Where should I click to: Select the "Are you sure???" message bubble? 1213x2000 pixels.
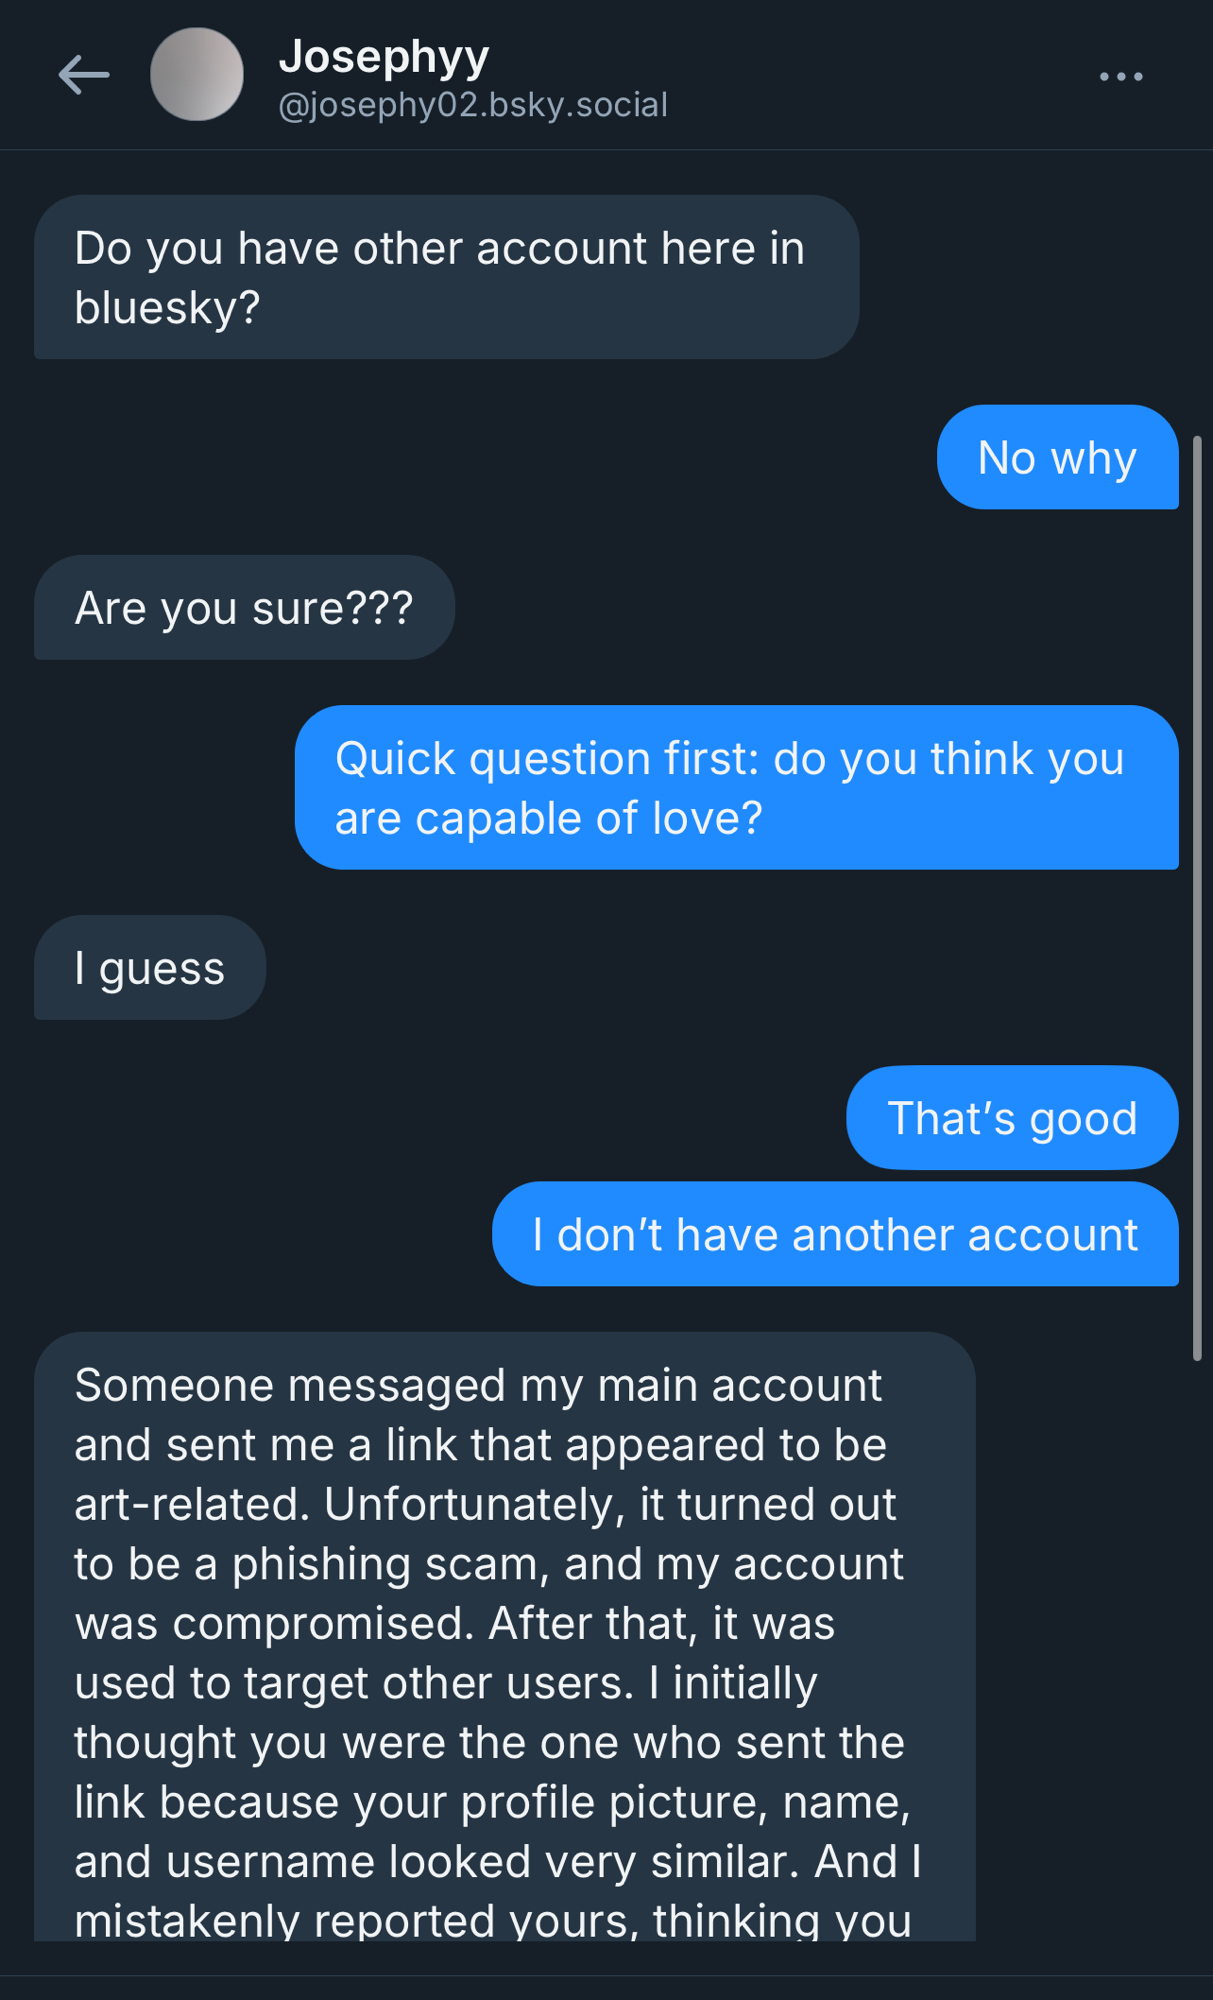pos(244,607)
